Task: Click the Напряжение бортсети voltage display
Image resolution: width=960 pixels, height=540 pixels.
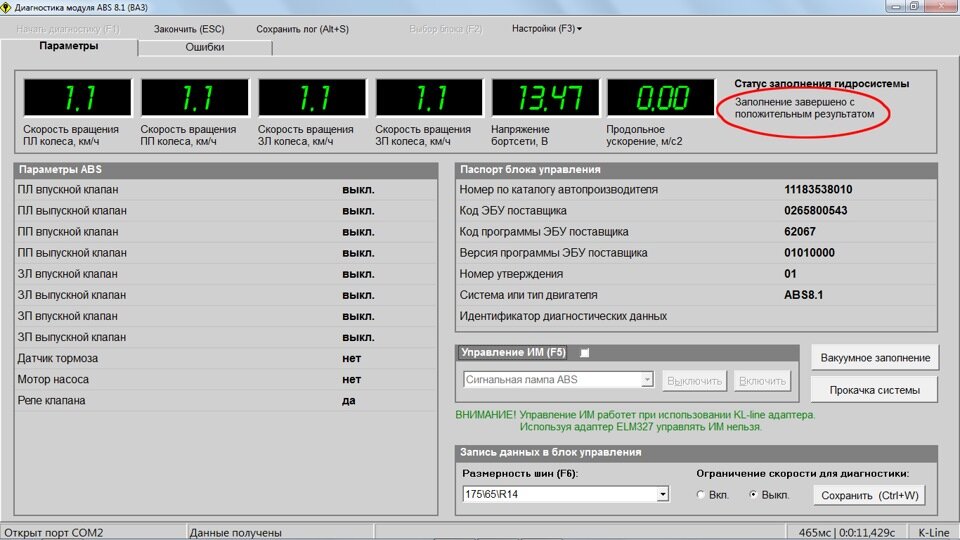Action: [x=546, y=98]
